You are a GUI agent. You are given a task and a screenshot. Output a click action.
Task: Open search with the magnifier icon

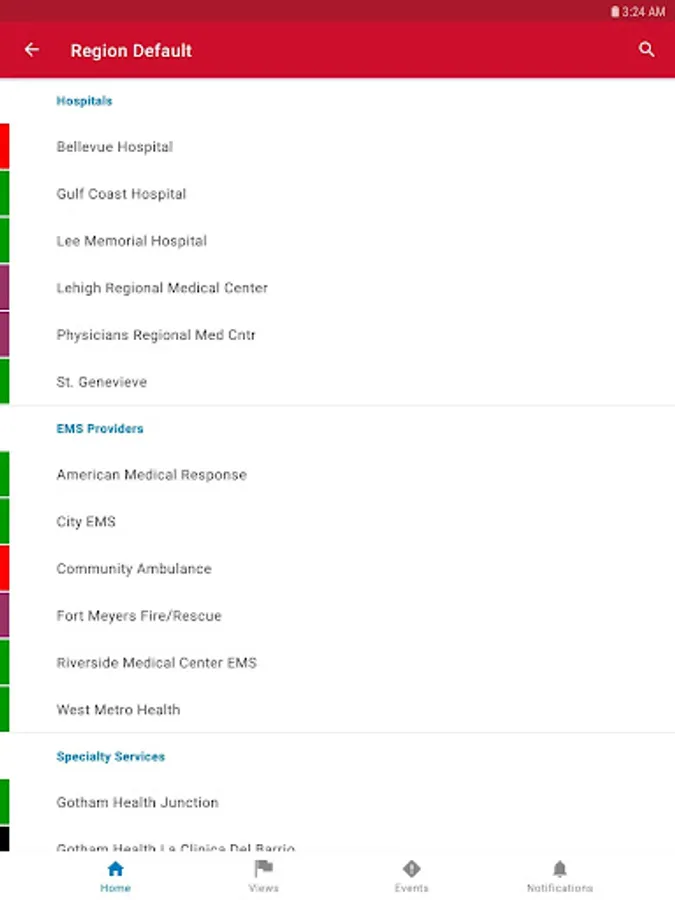pyautogui.click(x=646, y=50)
